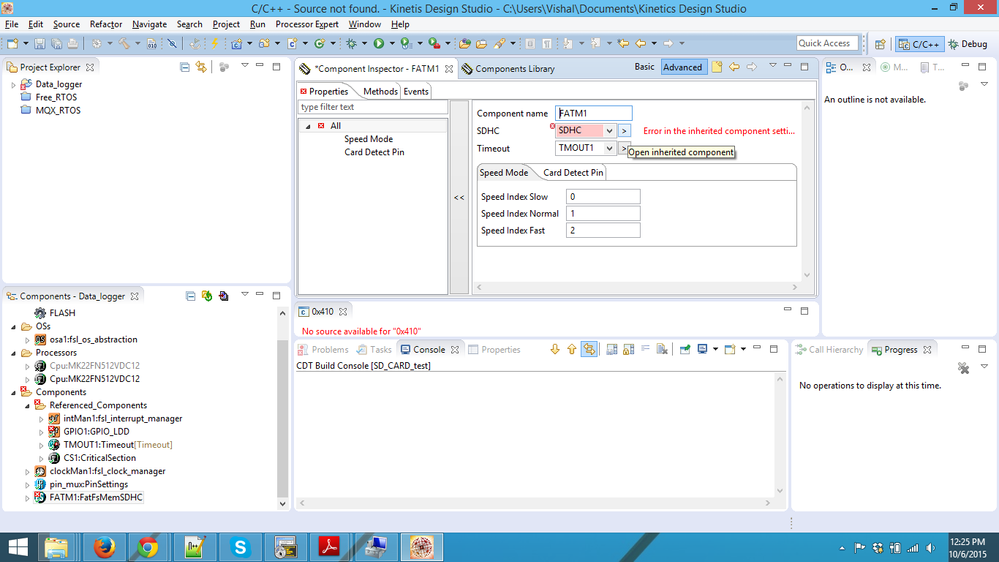Click Collapse All in Components view
The image size is (999, 562).
pyautogui.click(x=190, y=296)
